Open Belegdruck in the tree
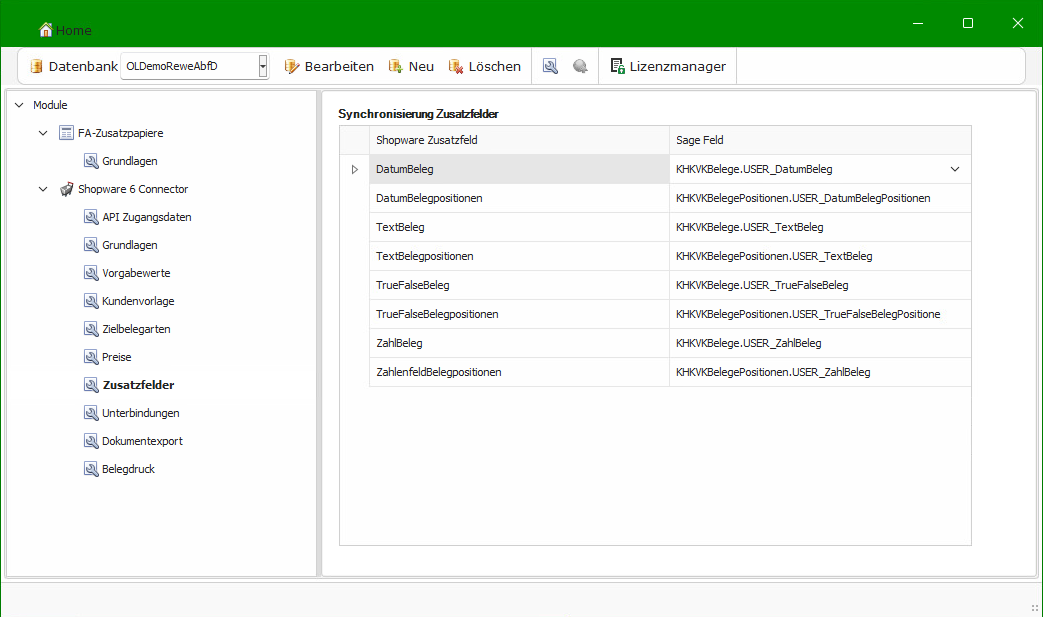 click(x=128, y=469)
